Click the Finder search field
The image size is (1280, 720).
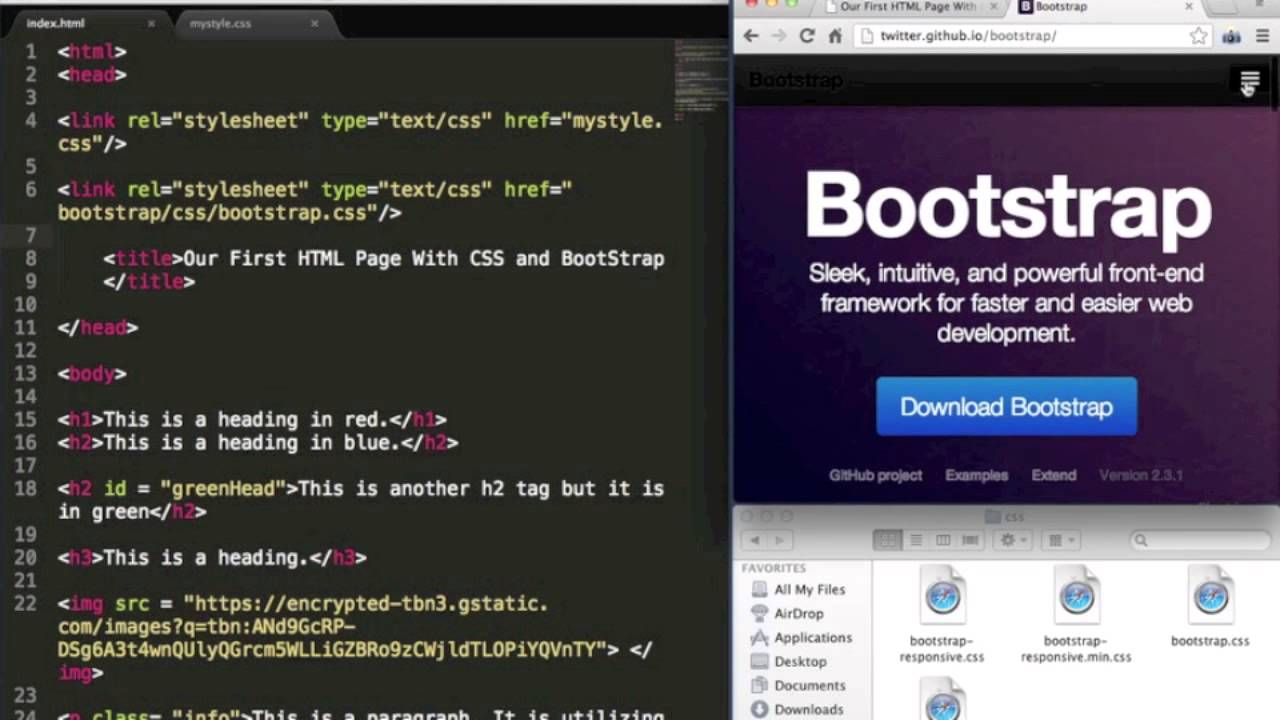tap(1200, 540)
